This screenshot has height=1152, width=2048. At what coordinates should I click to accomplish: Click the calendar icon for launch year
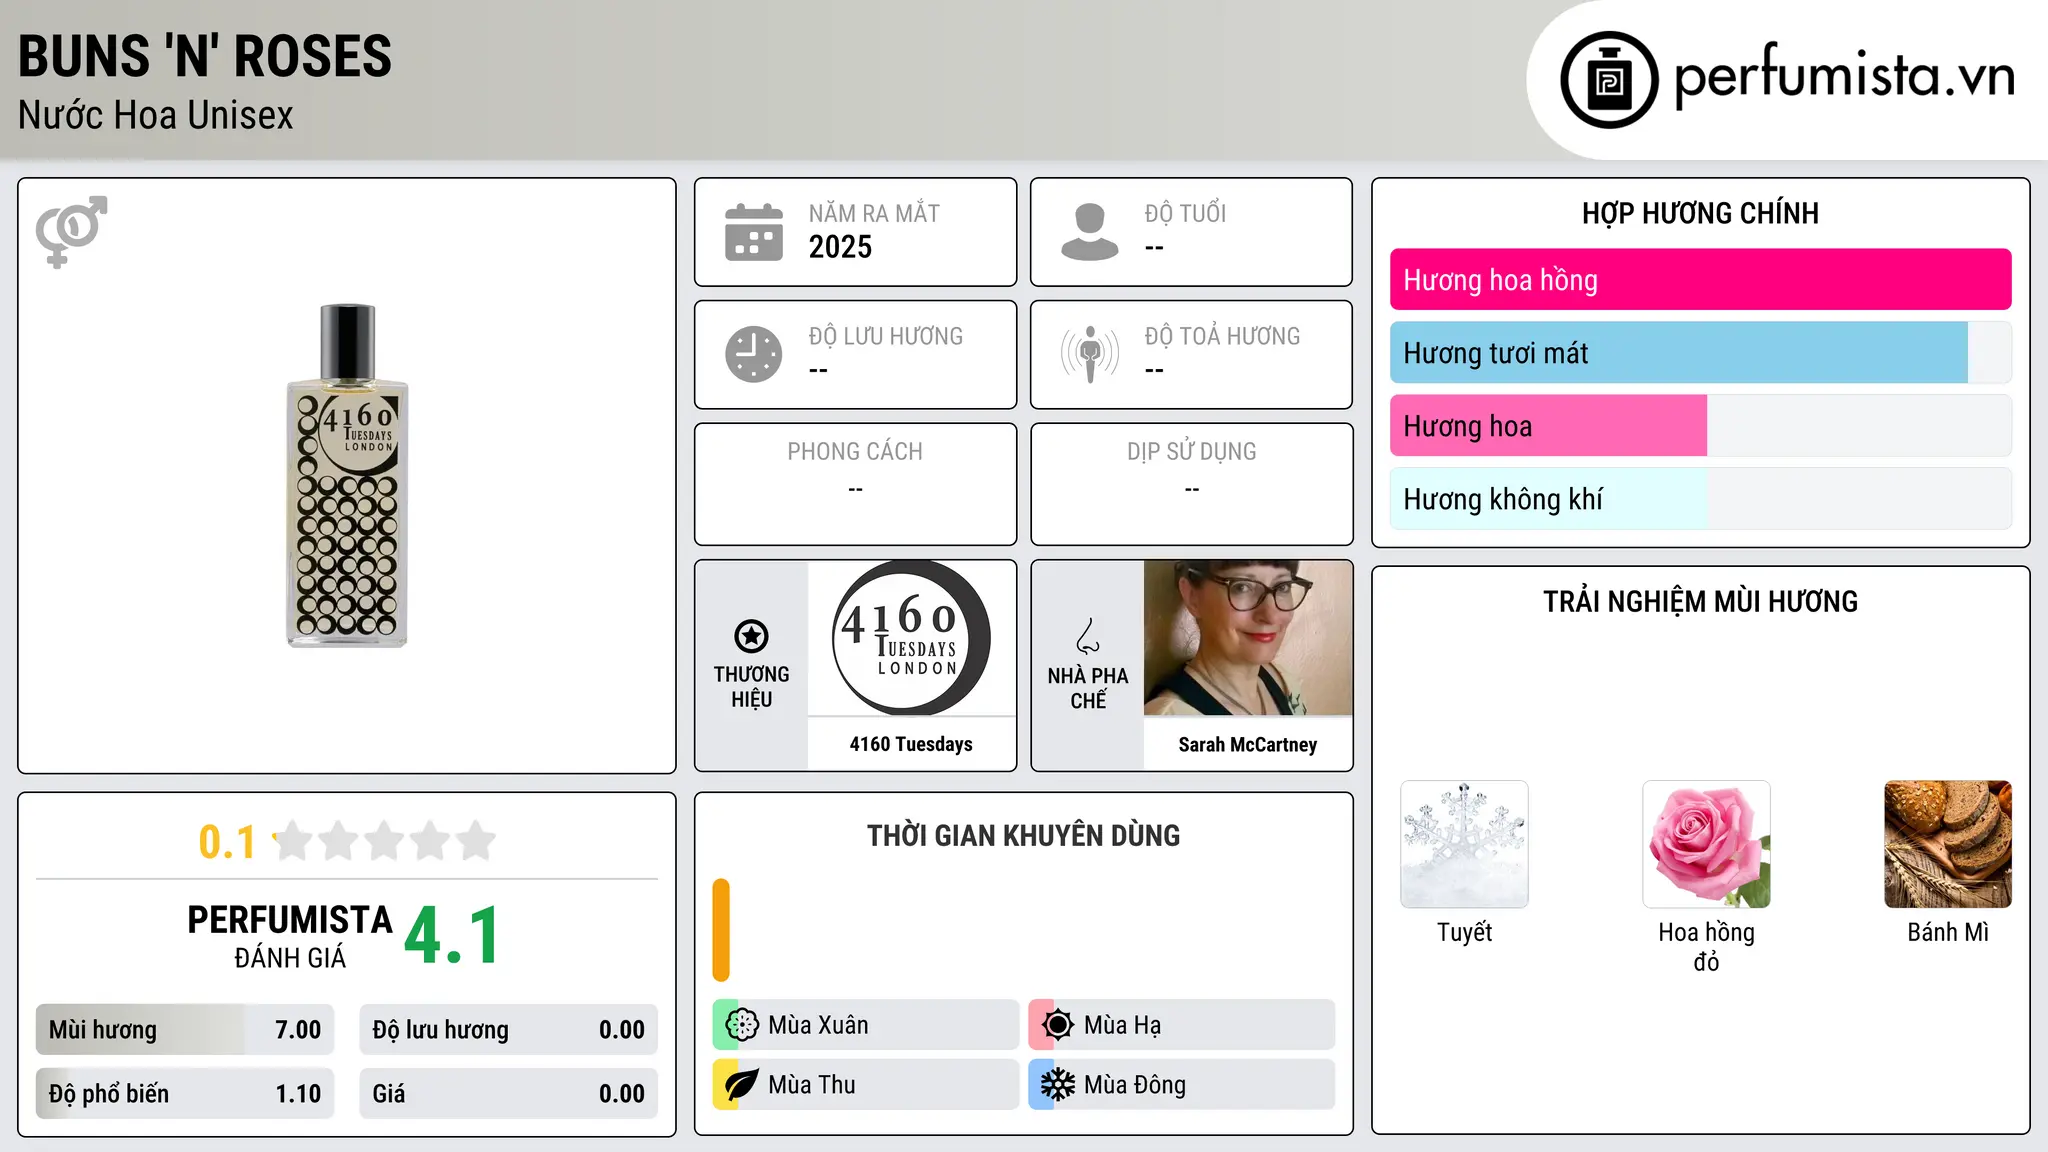tap(754, 232)
